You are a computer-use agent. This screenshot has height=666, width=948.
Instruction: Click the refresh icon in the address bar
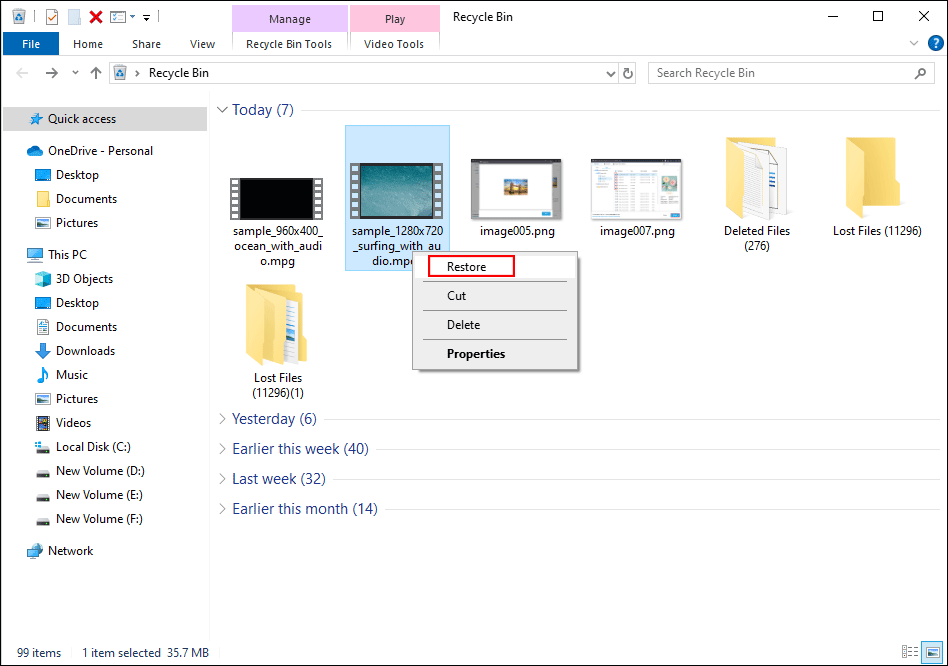[x=628, y=72]
